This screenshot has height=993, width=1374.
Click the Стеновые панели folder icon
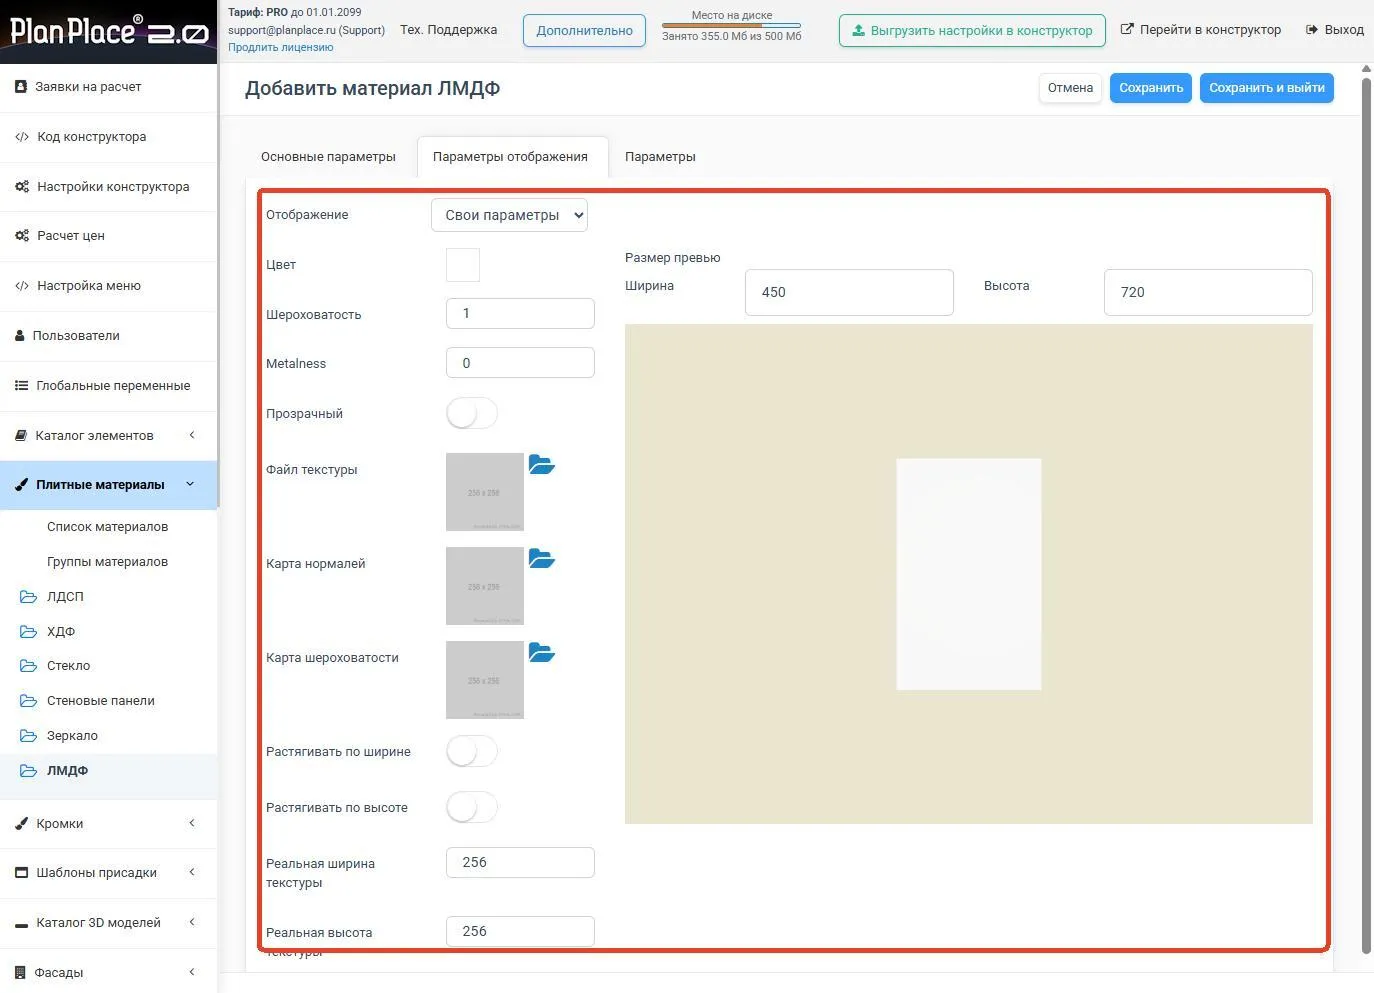29,701
